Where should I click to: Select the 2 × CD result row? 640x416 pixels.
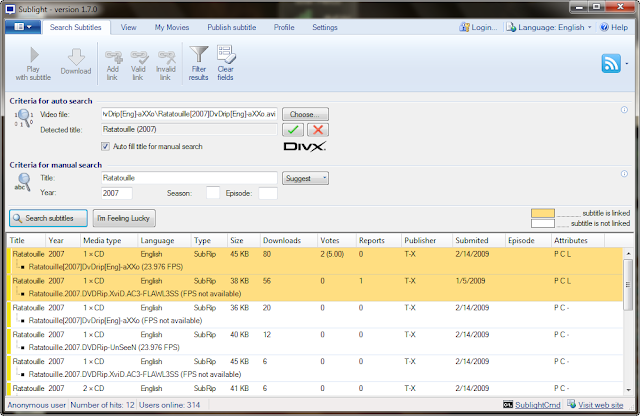click(314, 388)
